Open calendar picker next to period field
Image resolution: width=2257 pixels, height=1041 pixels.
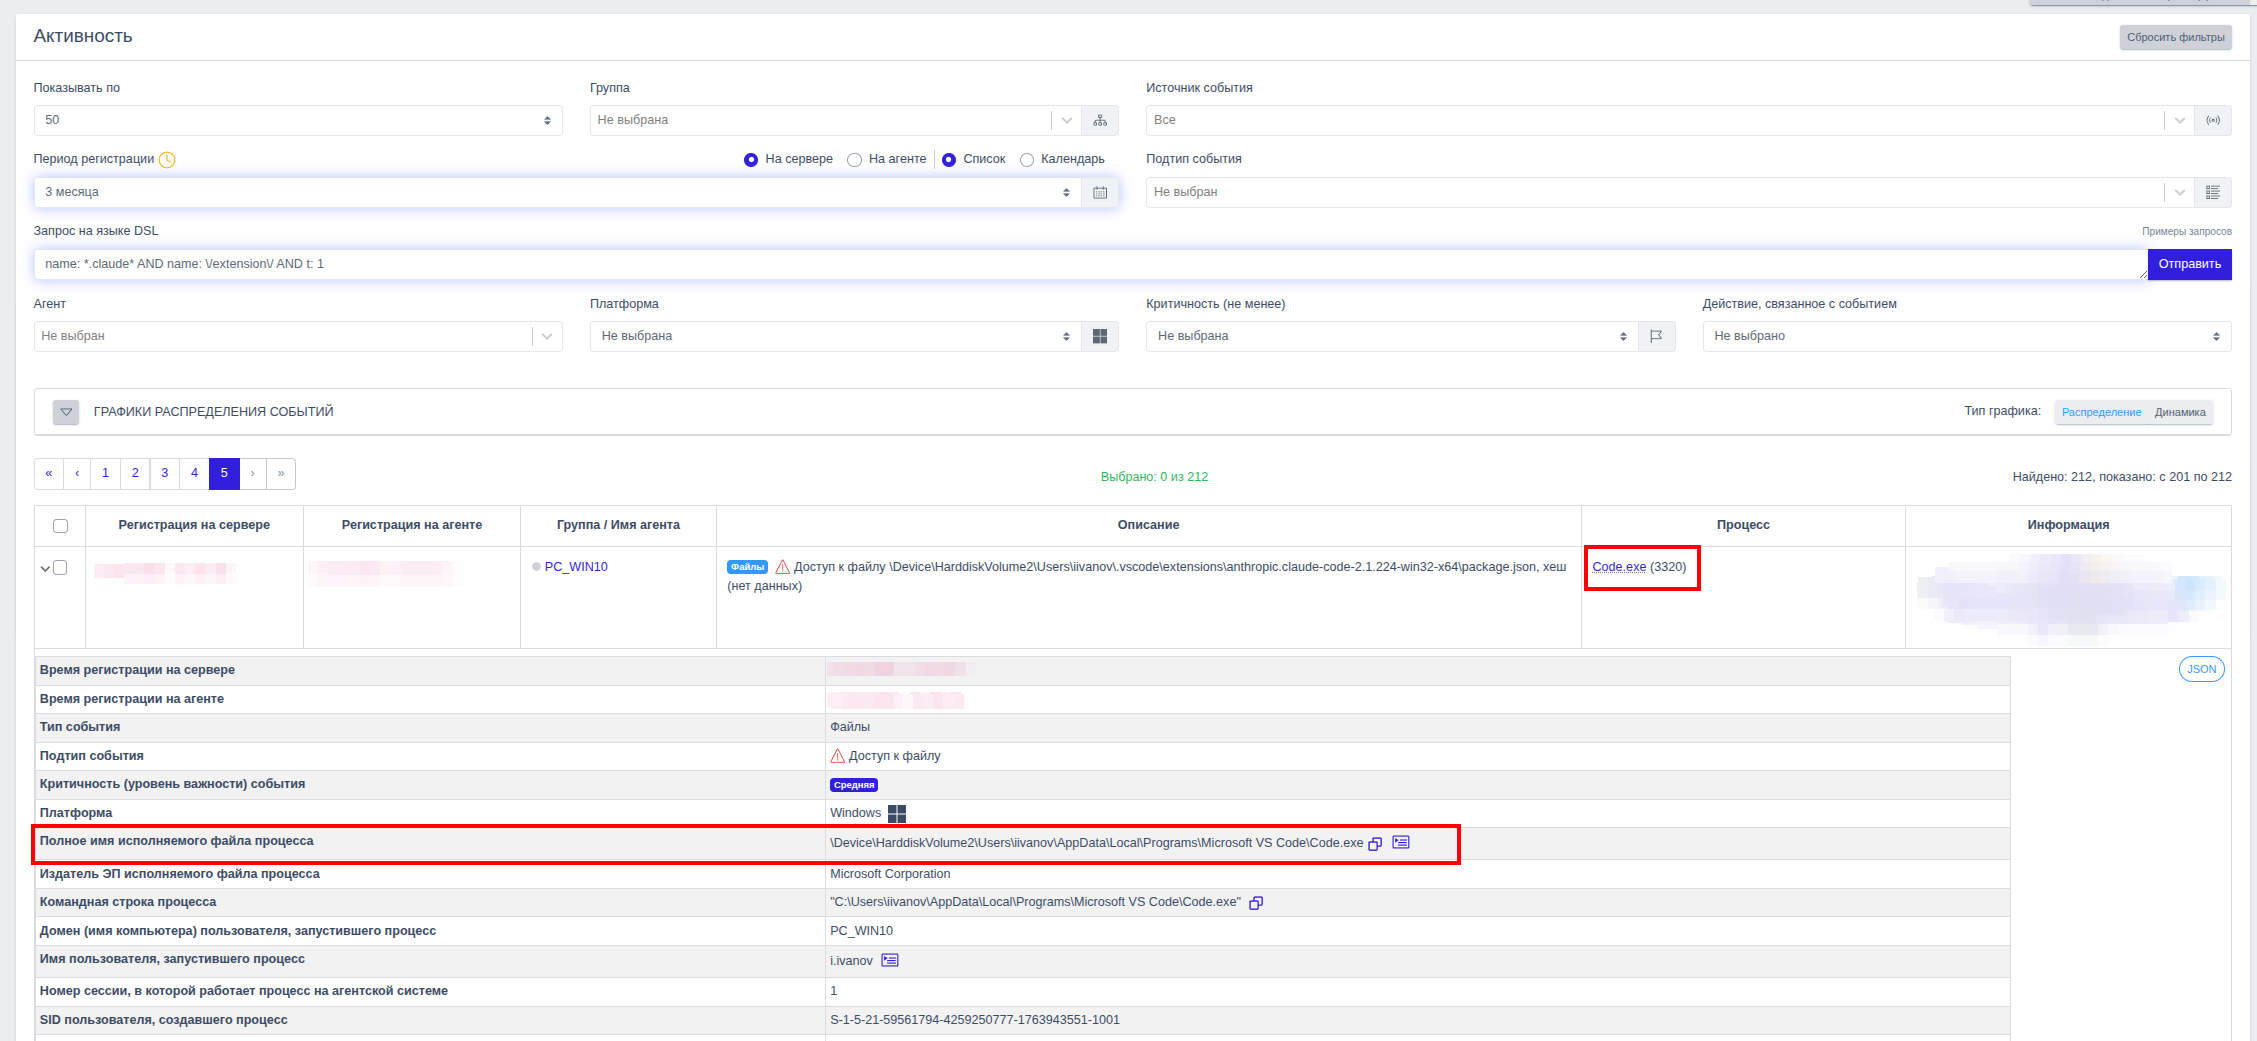pos(1100,192)
